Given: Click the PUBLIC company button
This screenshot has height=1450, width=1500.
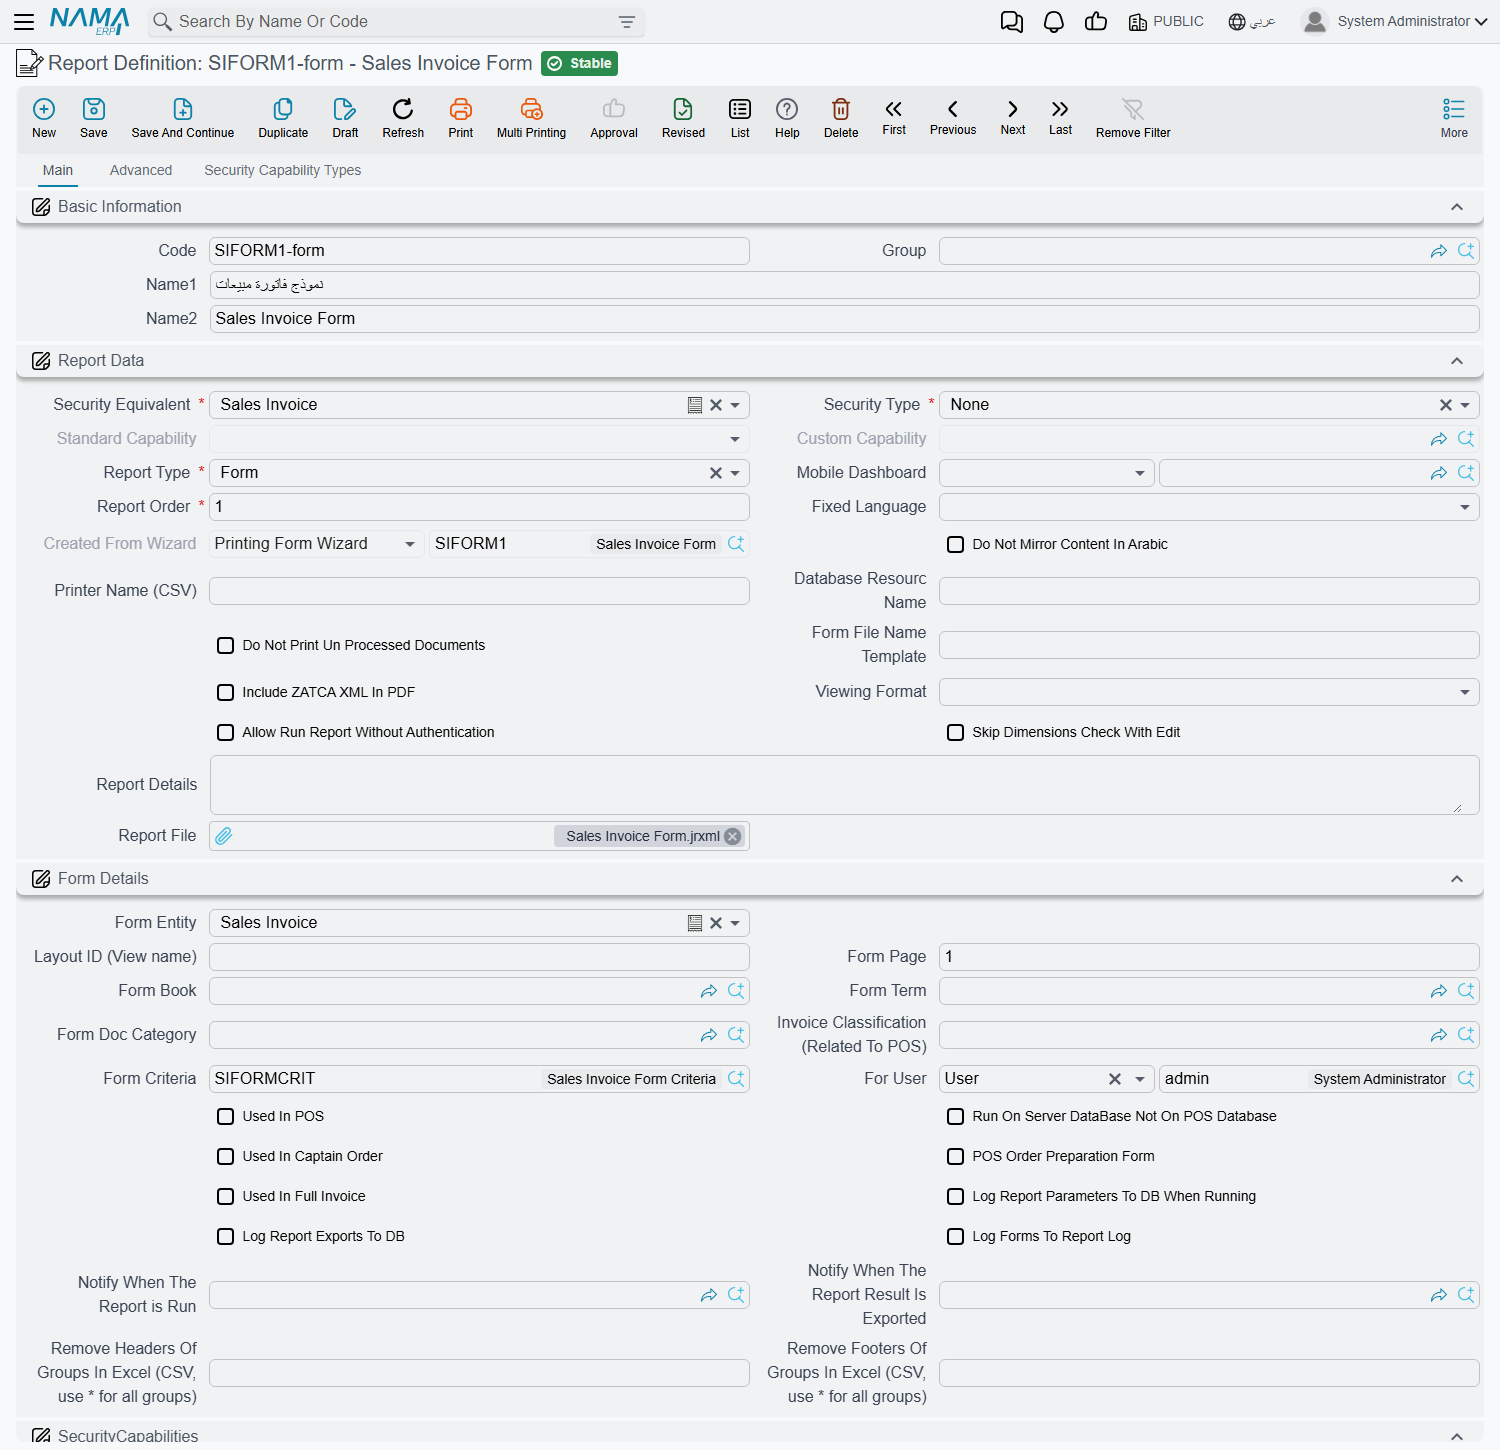Looking at the screenshot, I should [x=1166, y=21].
